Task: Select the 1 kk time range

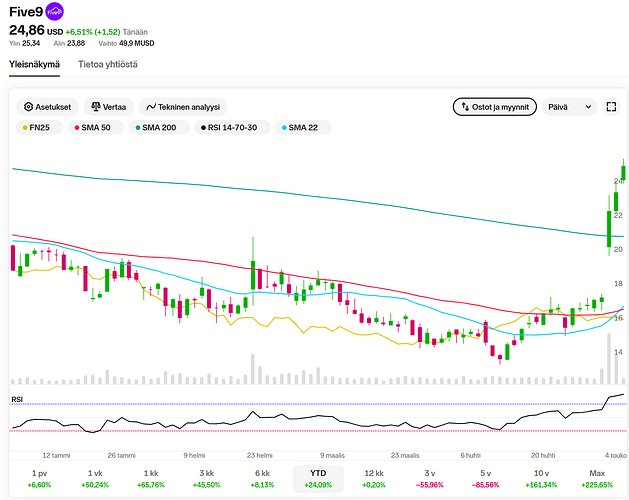Action: [151, 479]
